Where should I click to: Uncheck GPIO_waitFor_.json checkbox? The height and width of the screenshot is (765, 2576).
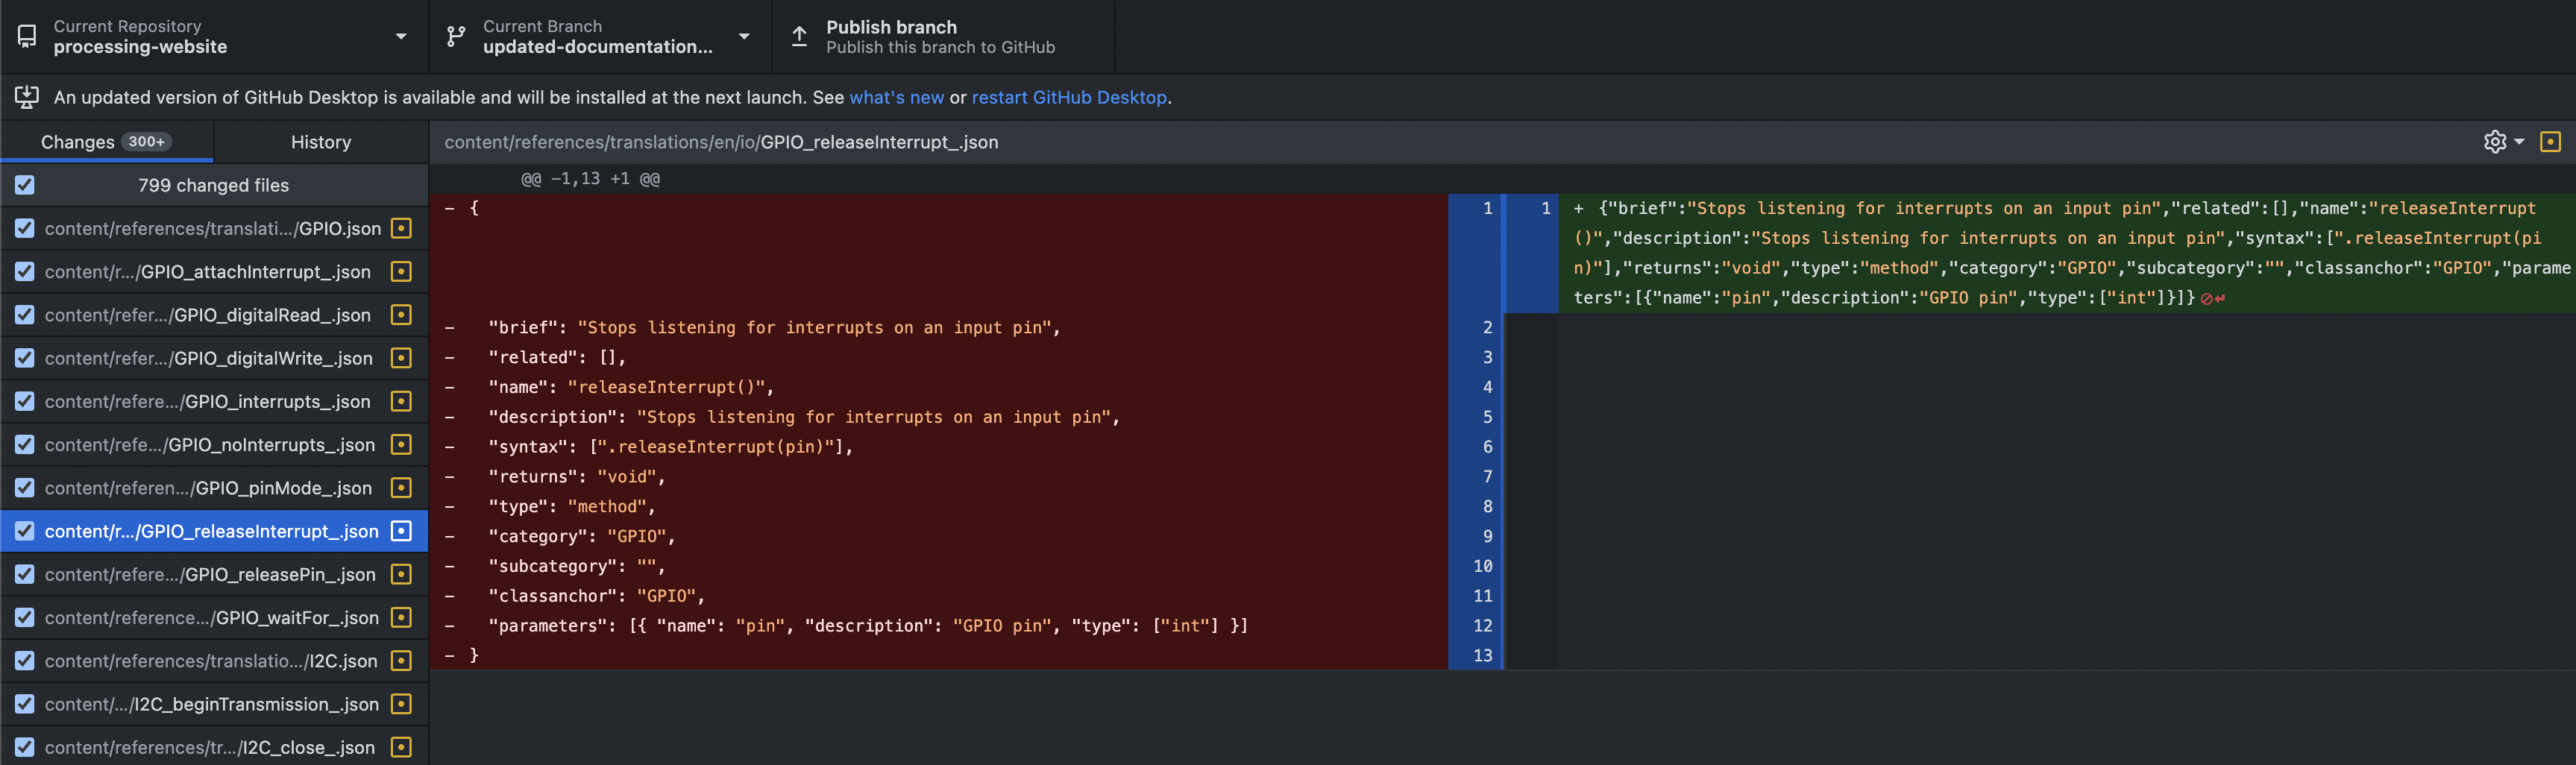coord(25,617)
